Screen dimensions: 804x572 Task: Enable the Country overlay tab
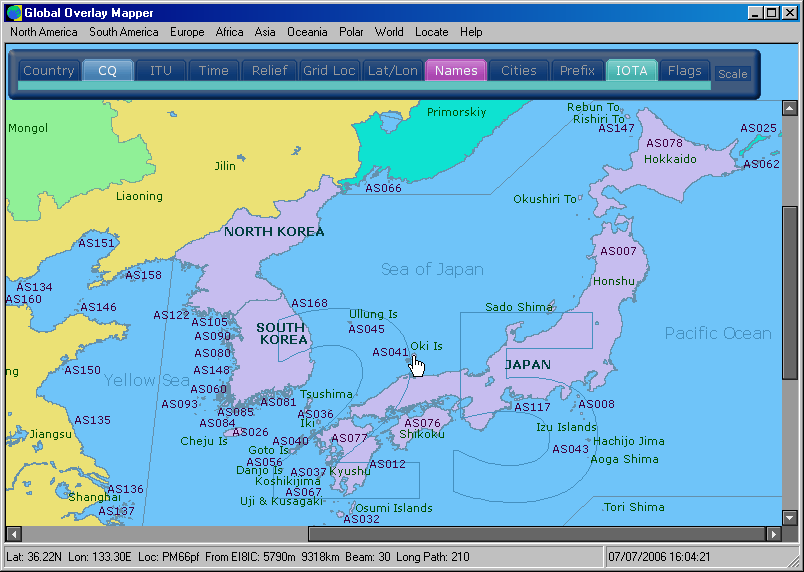[49, 71]
